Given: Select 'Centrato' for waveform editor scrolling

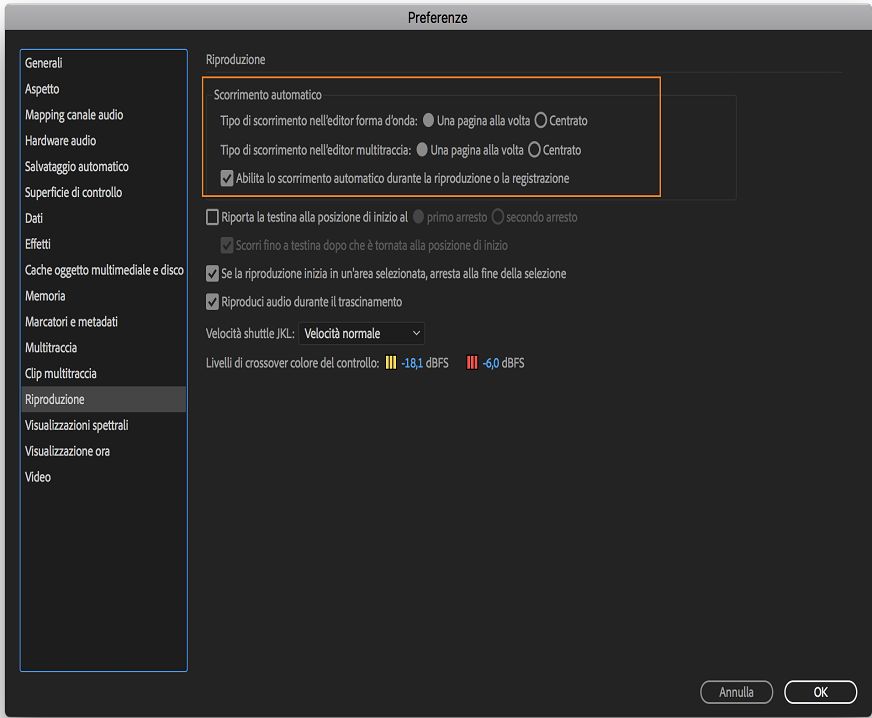Looking at the screenshot, I should tap(541, 121).
